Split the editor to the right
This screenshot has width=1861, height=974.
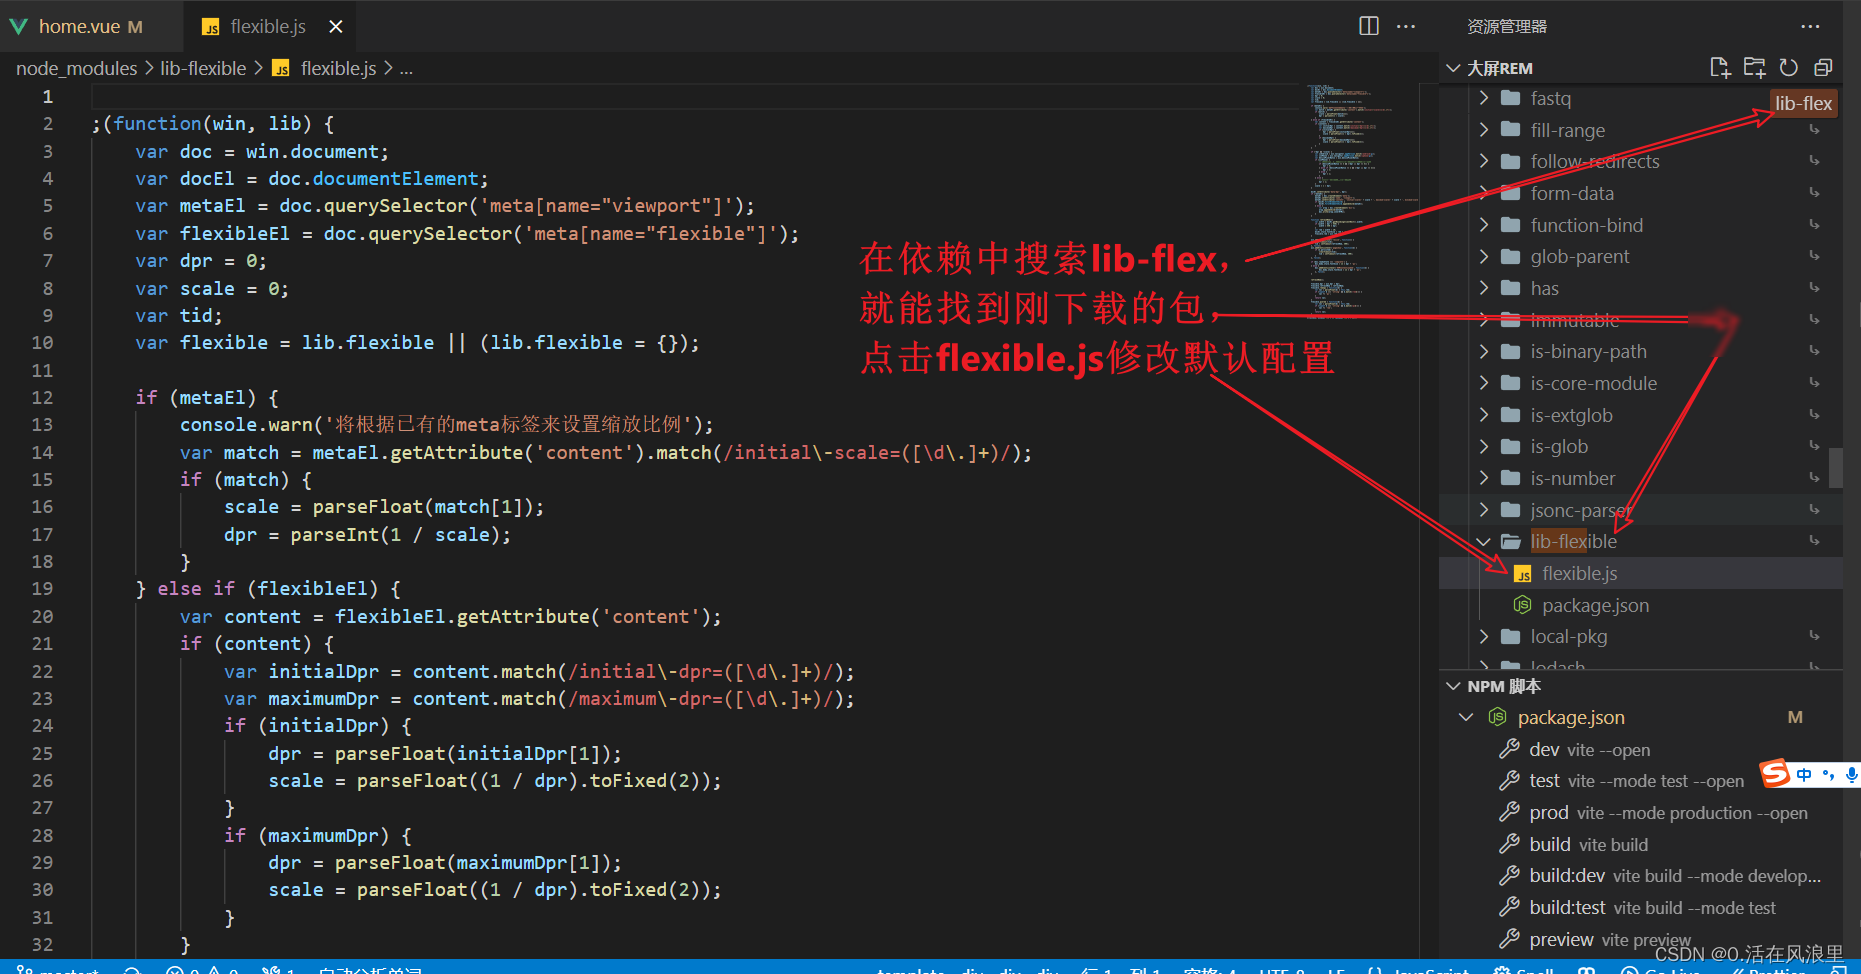coord(1369,26)
